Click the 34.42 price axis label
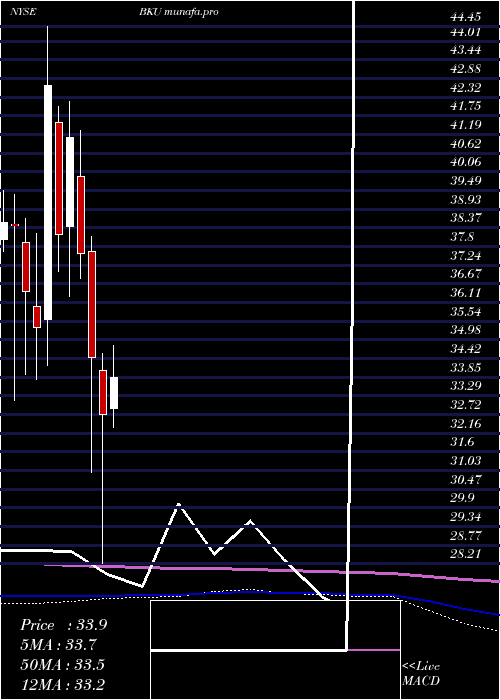Image resolution: width=500 pixels, height=700 pixels. pos(466,348)
